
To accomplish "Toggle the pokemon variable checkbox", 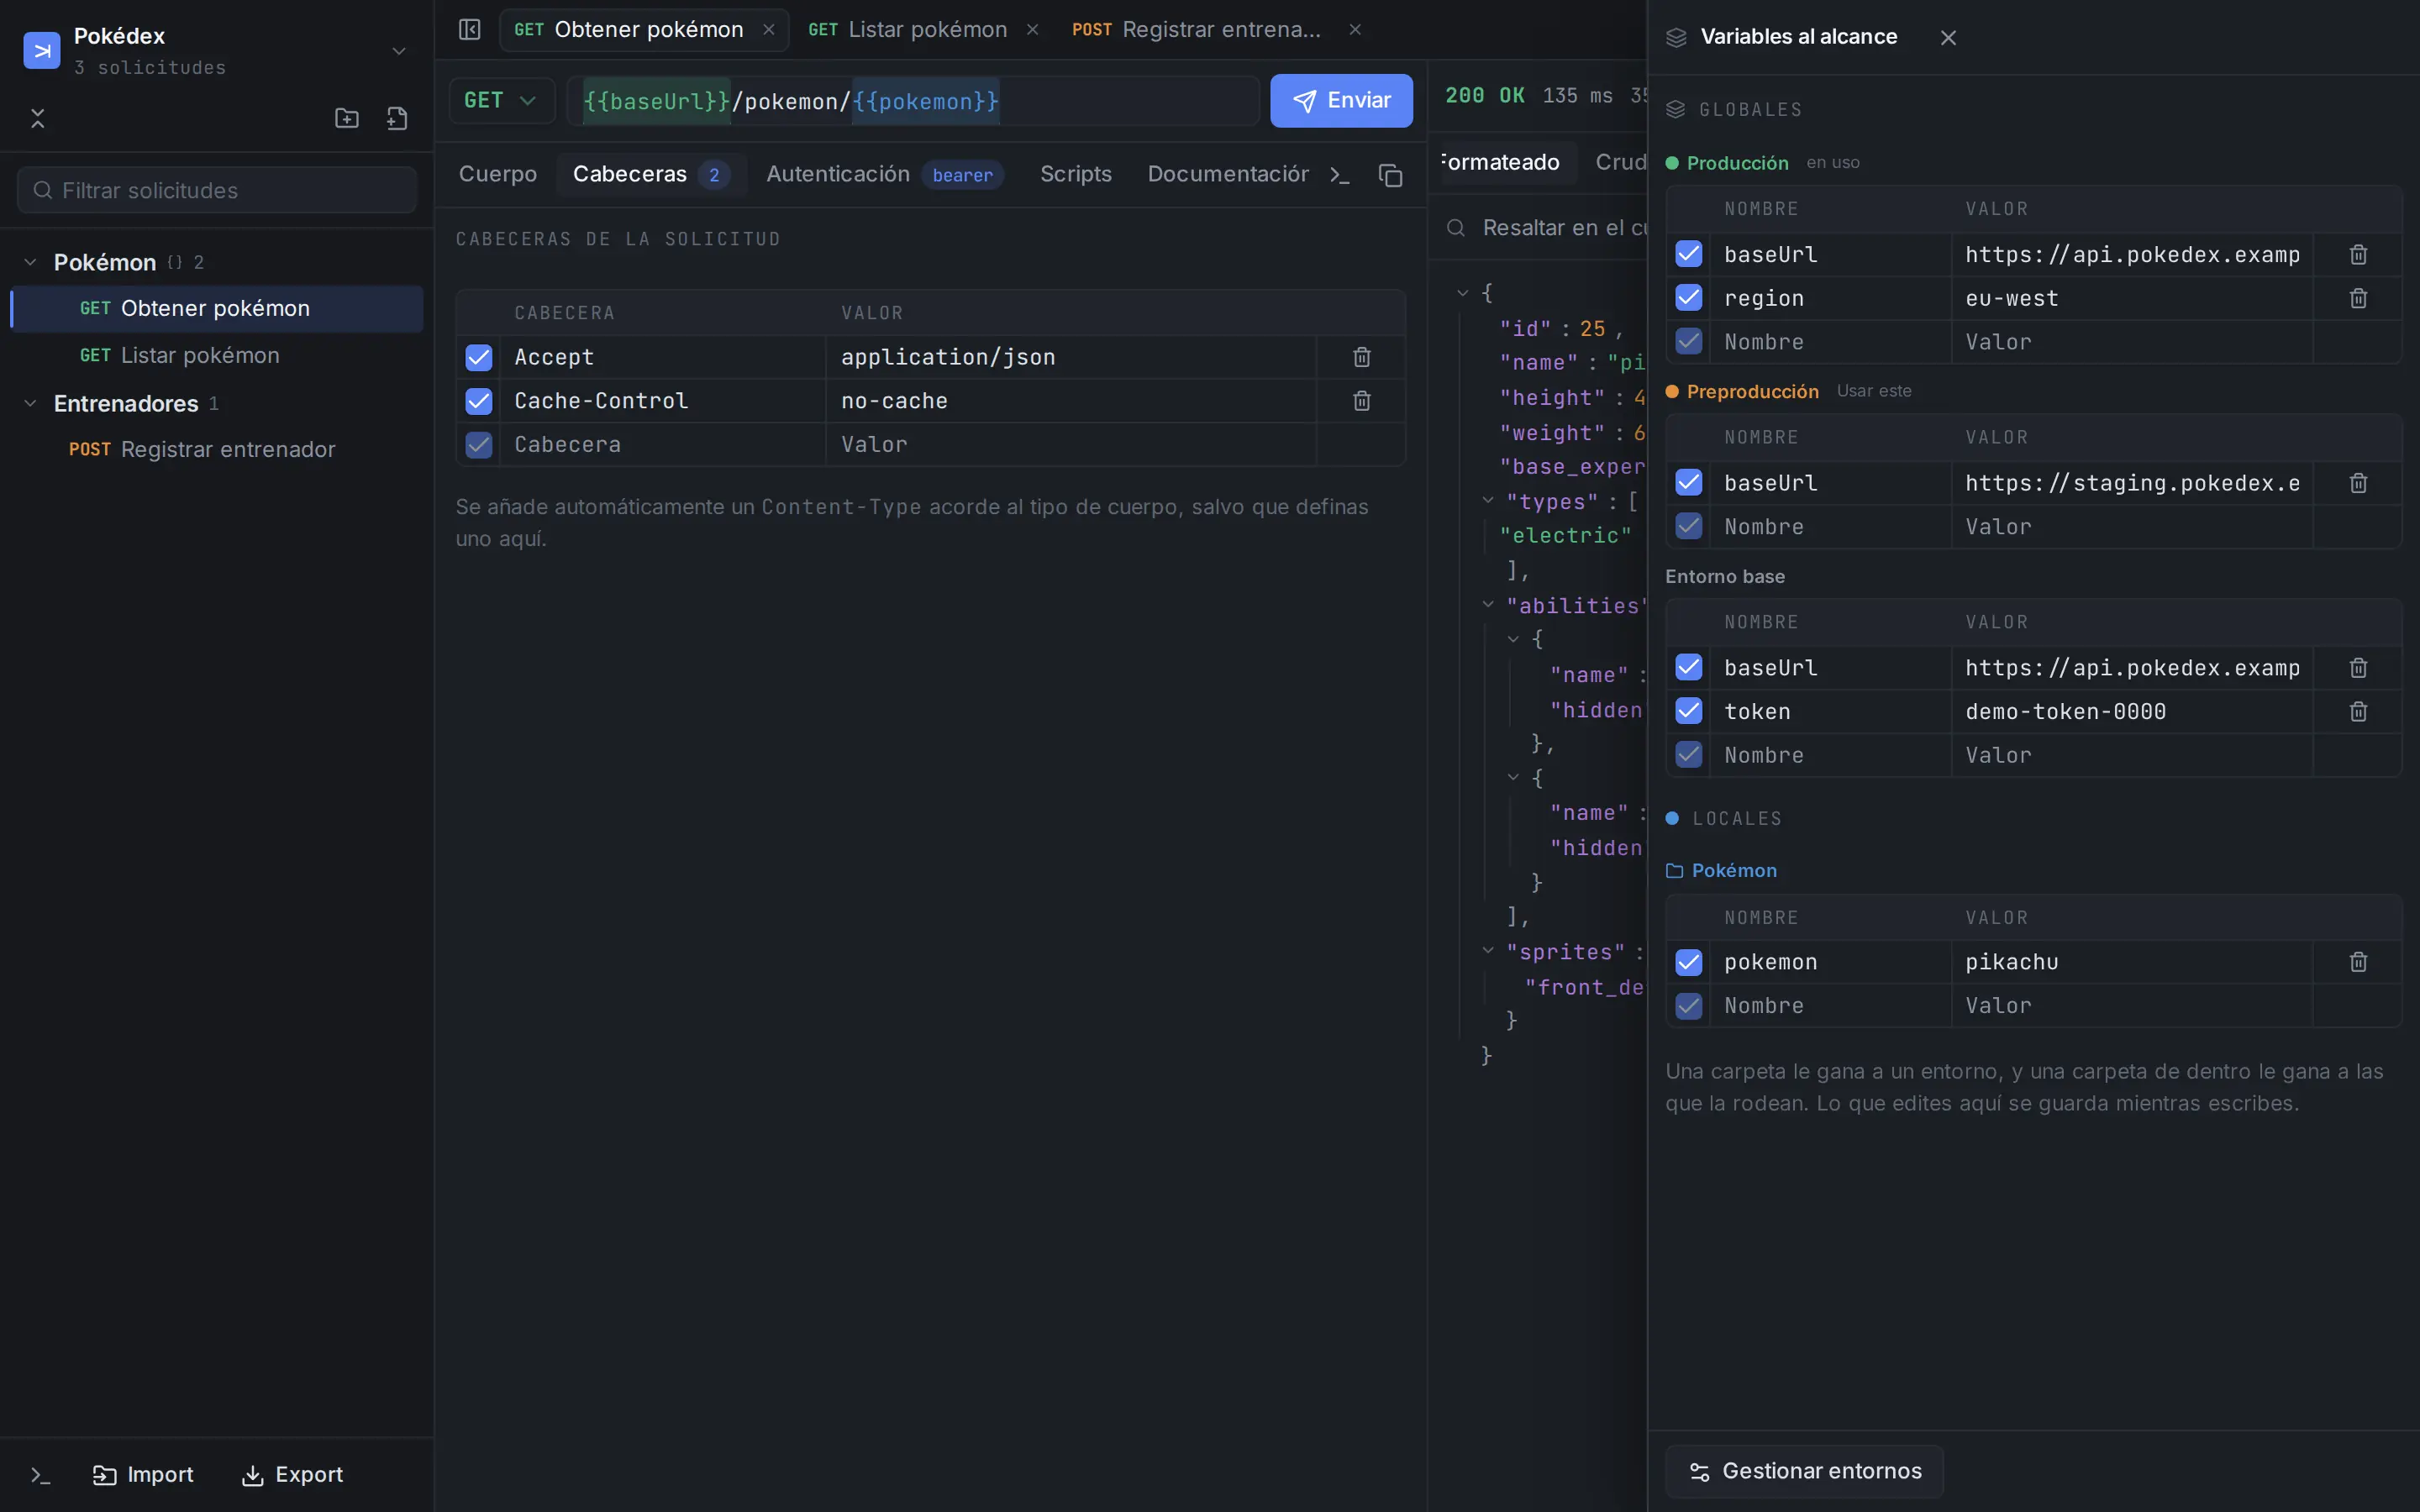I will pos(1689,962).
